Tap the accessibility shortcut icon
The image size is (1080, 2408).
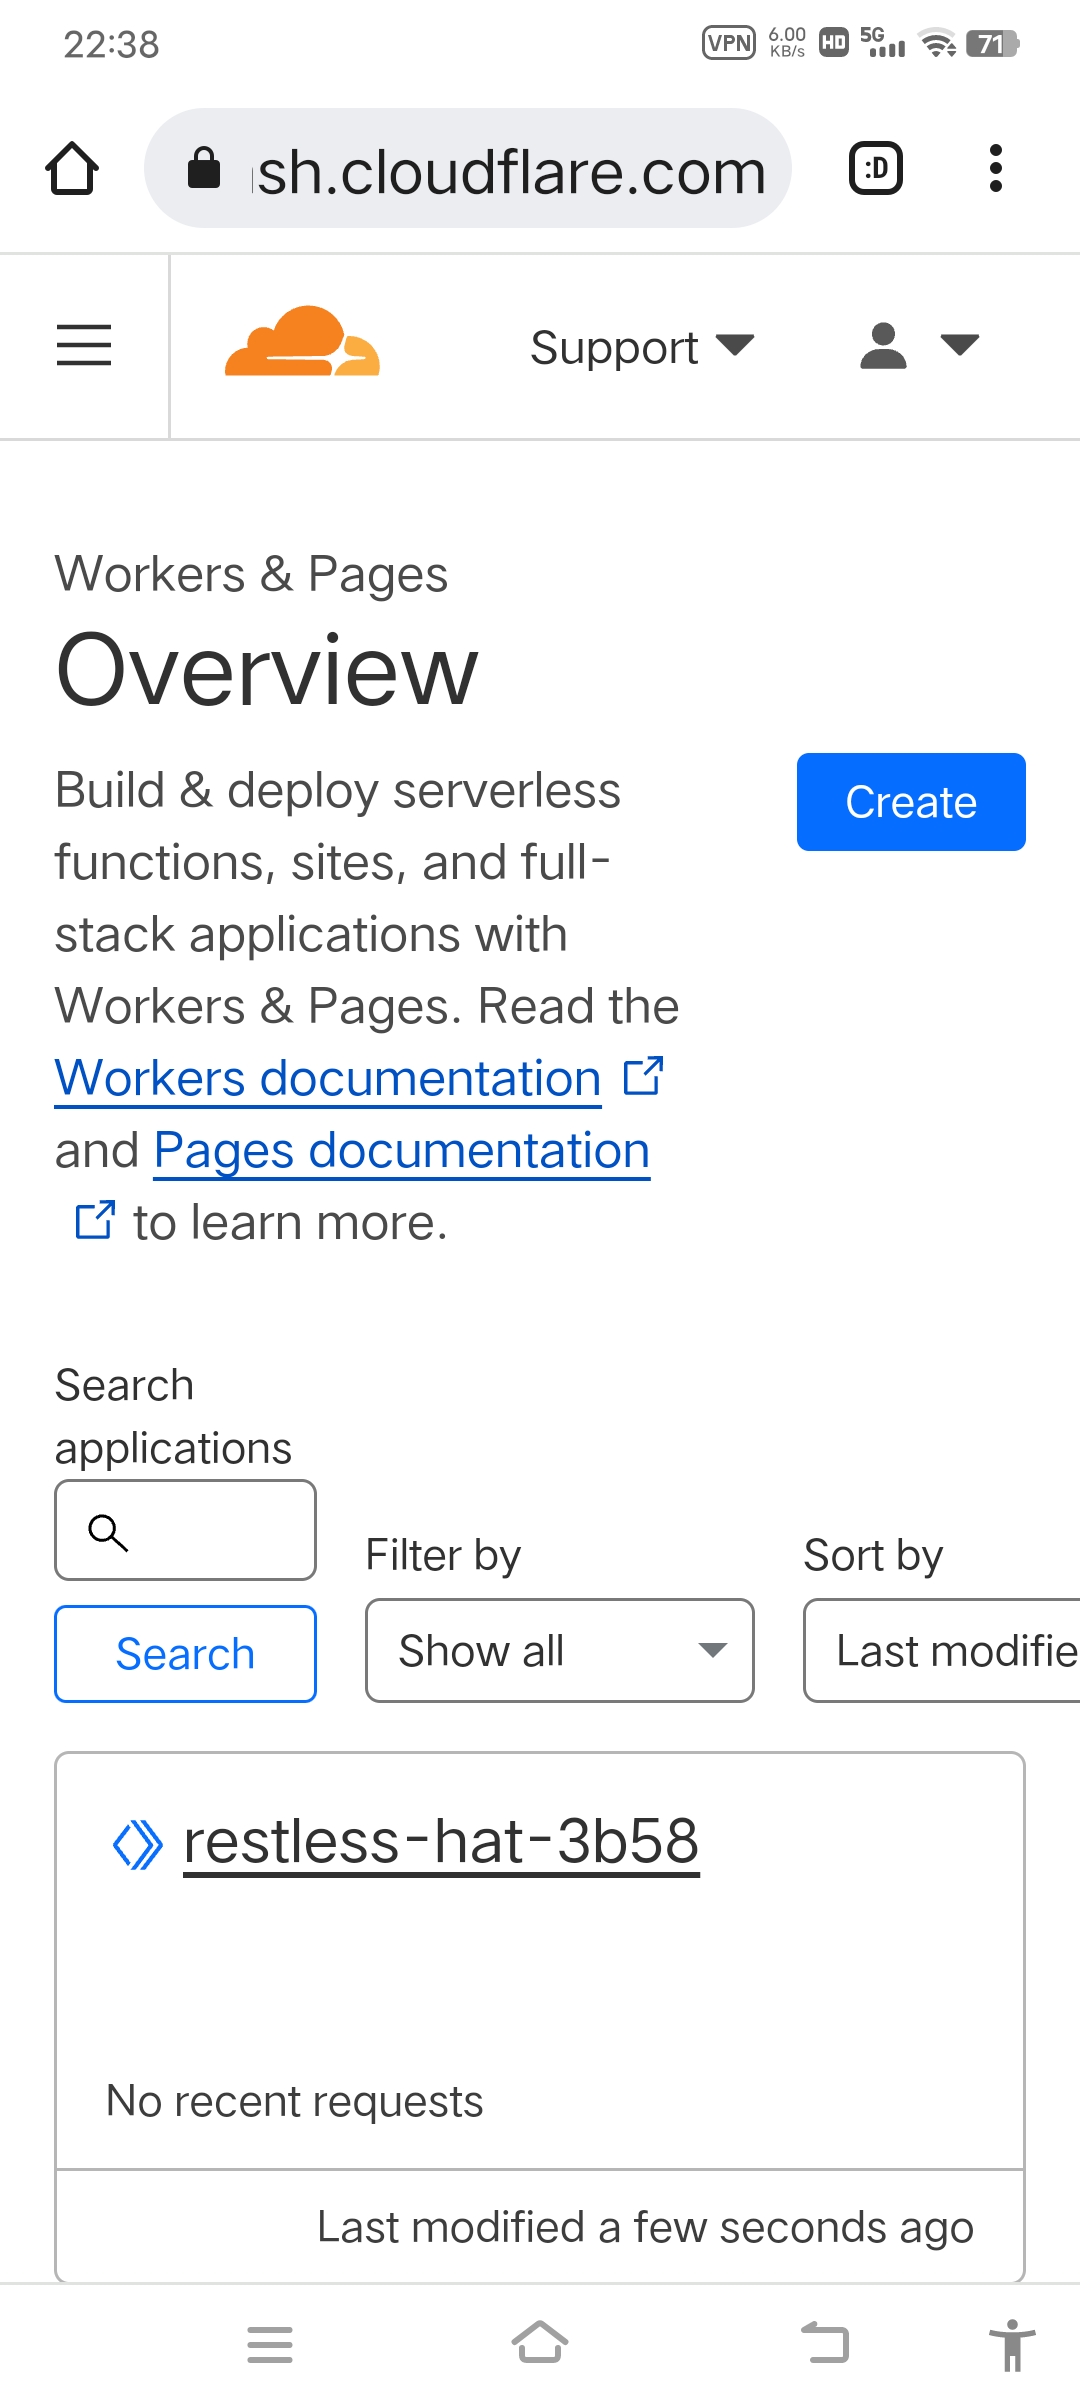pos(1012,2344)
